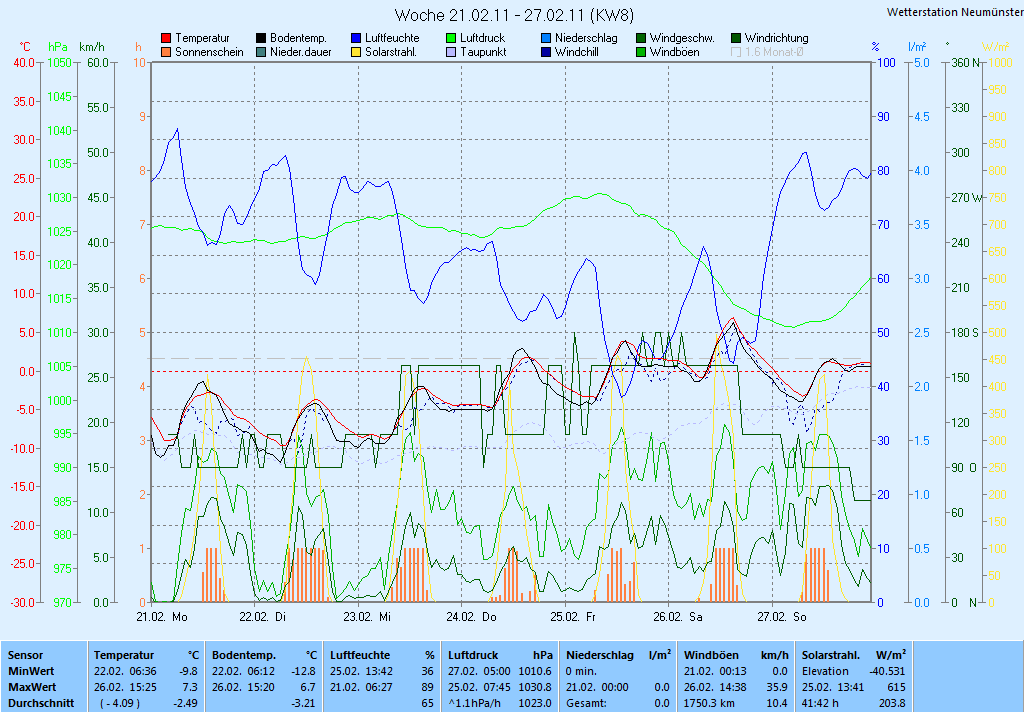Click the Elevation value -40.531
The width and height of the screenshot is (1024, 712).
(x=888, y=671)
